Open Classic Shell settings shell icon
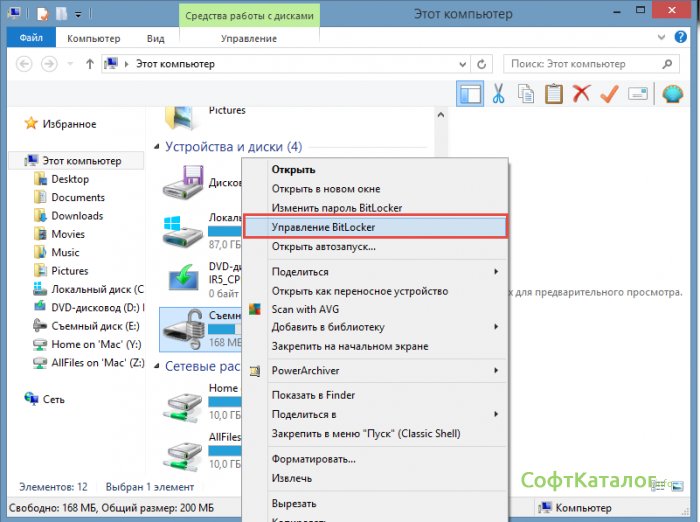Screen dimensions: 700x522 pyautogui.click(x=673, y=94)
